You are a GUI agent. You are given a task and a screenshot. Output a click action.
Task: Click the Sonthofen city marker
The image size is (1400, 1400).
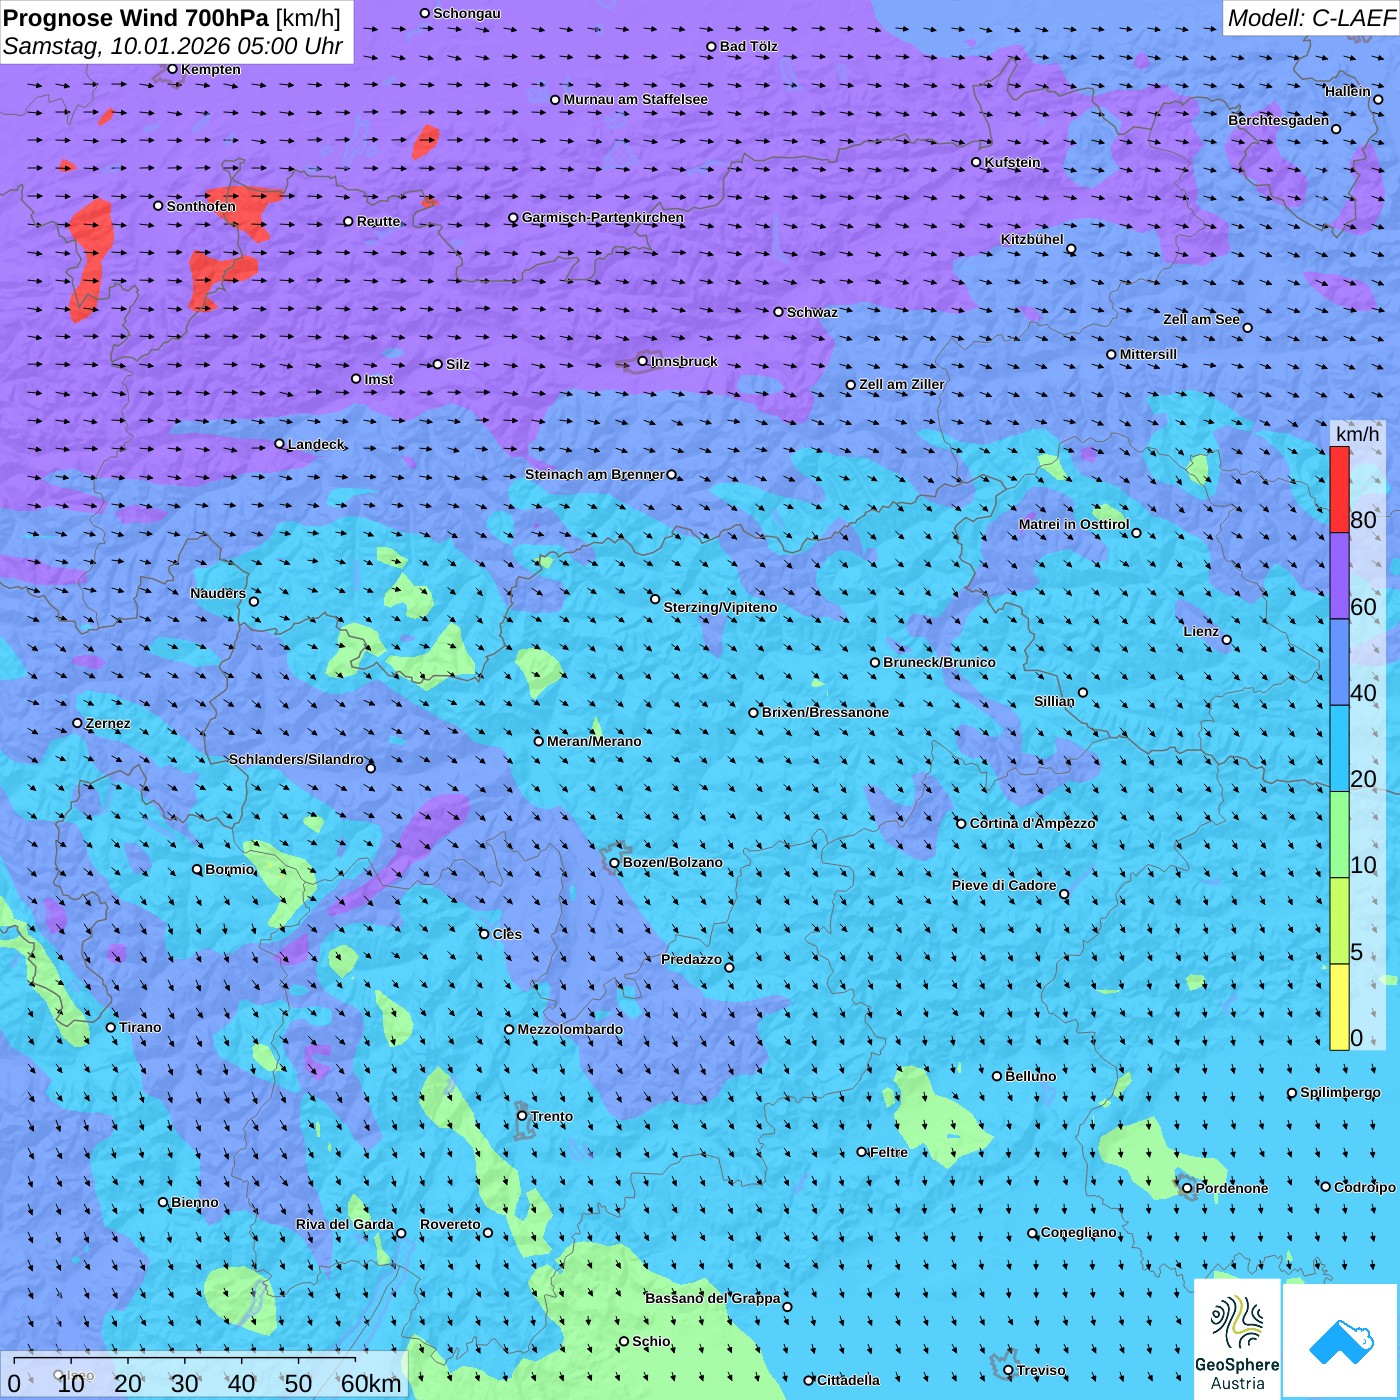pos(158,206)
